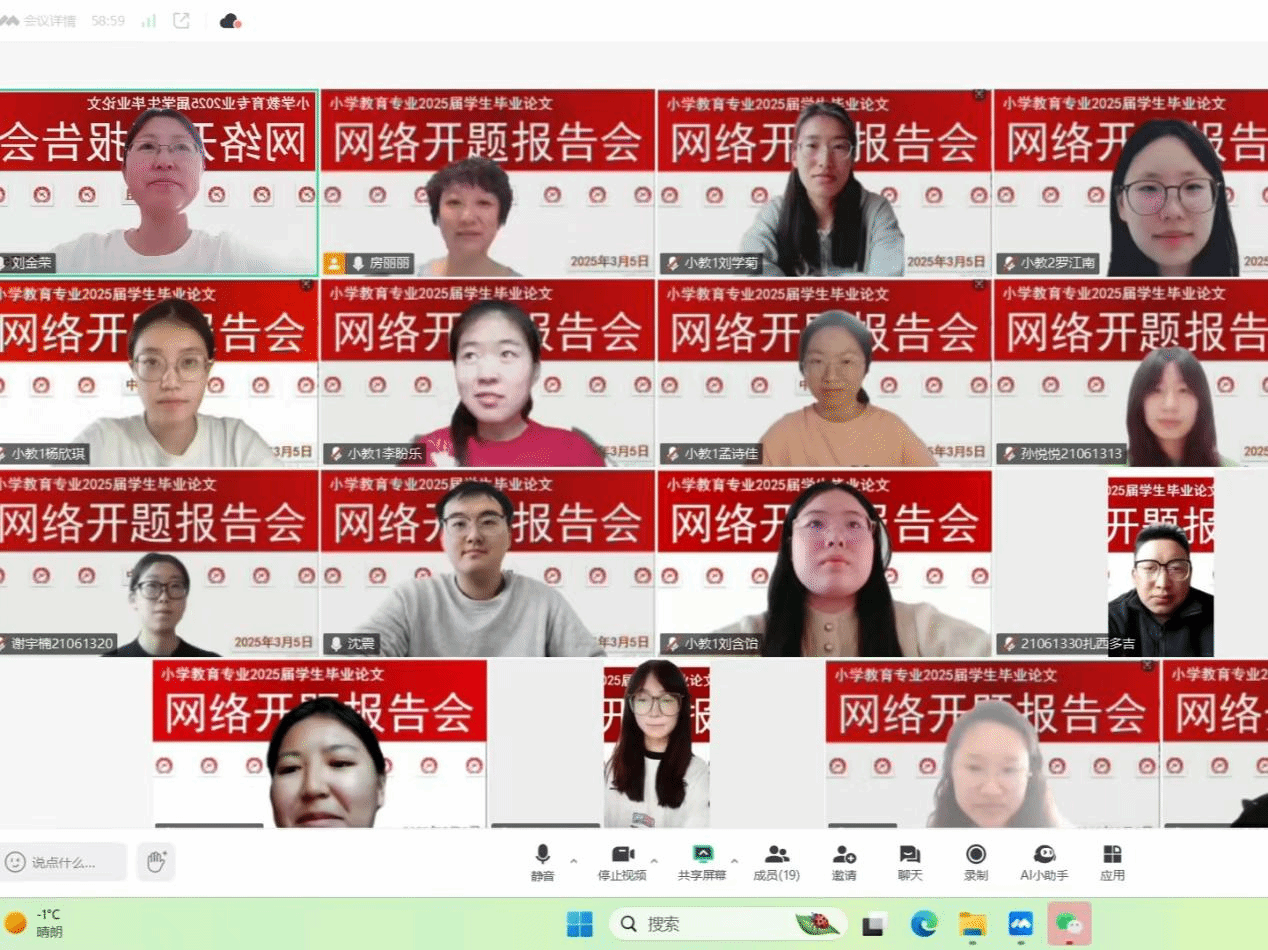Start recording with 录制 icon
The height and width of the screenshot is (950, 1268).
click(x=975, y=861)
